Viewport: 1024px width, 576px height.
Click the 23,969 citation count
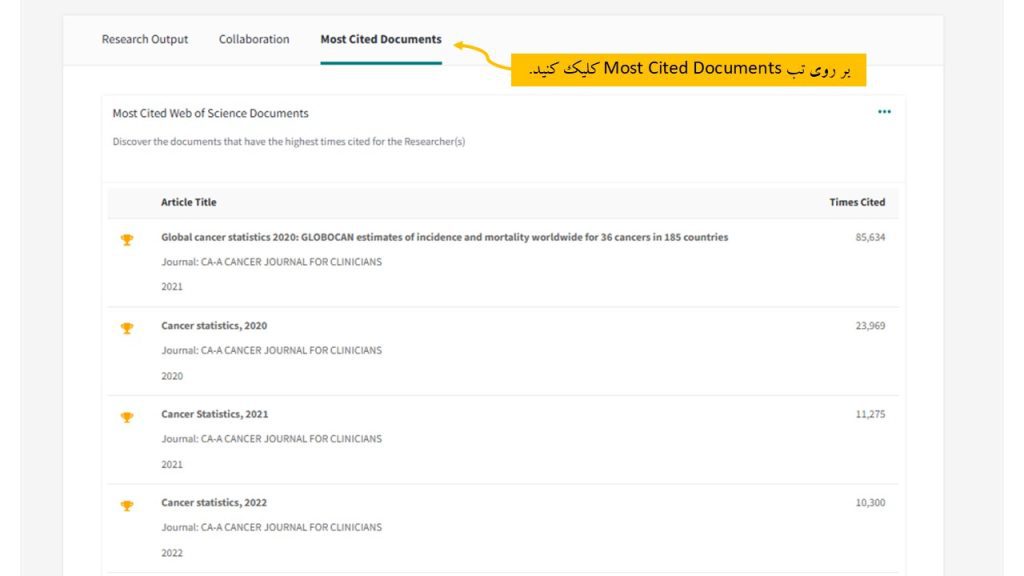click(870, 326)
